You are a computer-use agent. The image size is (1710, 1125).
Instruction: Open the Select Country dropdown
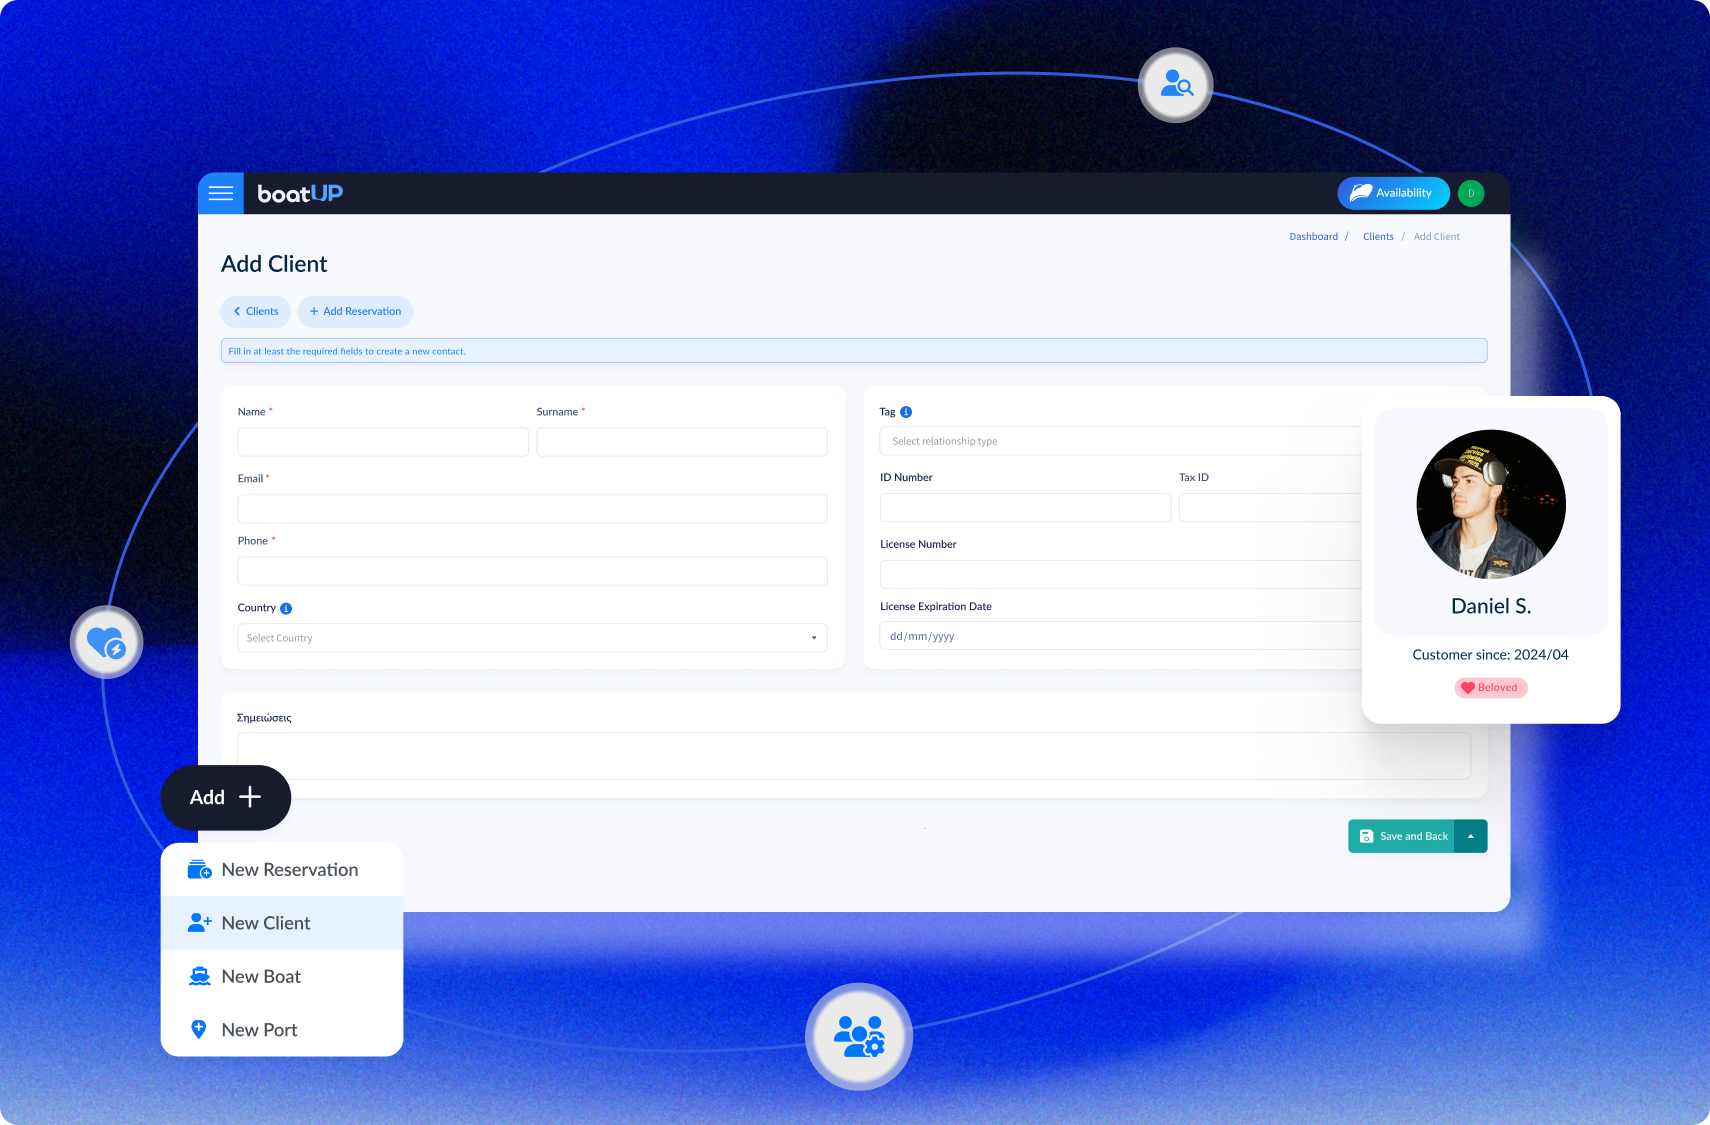tap(532, 638)
